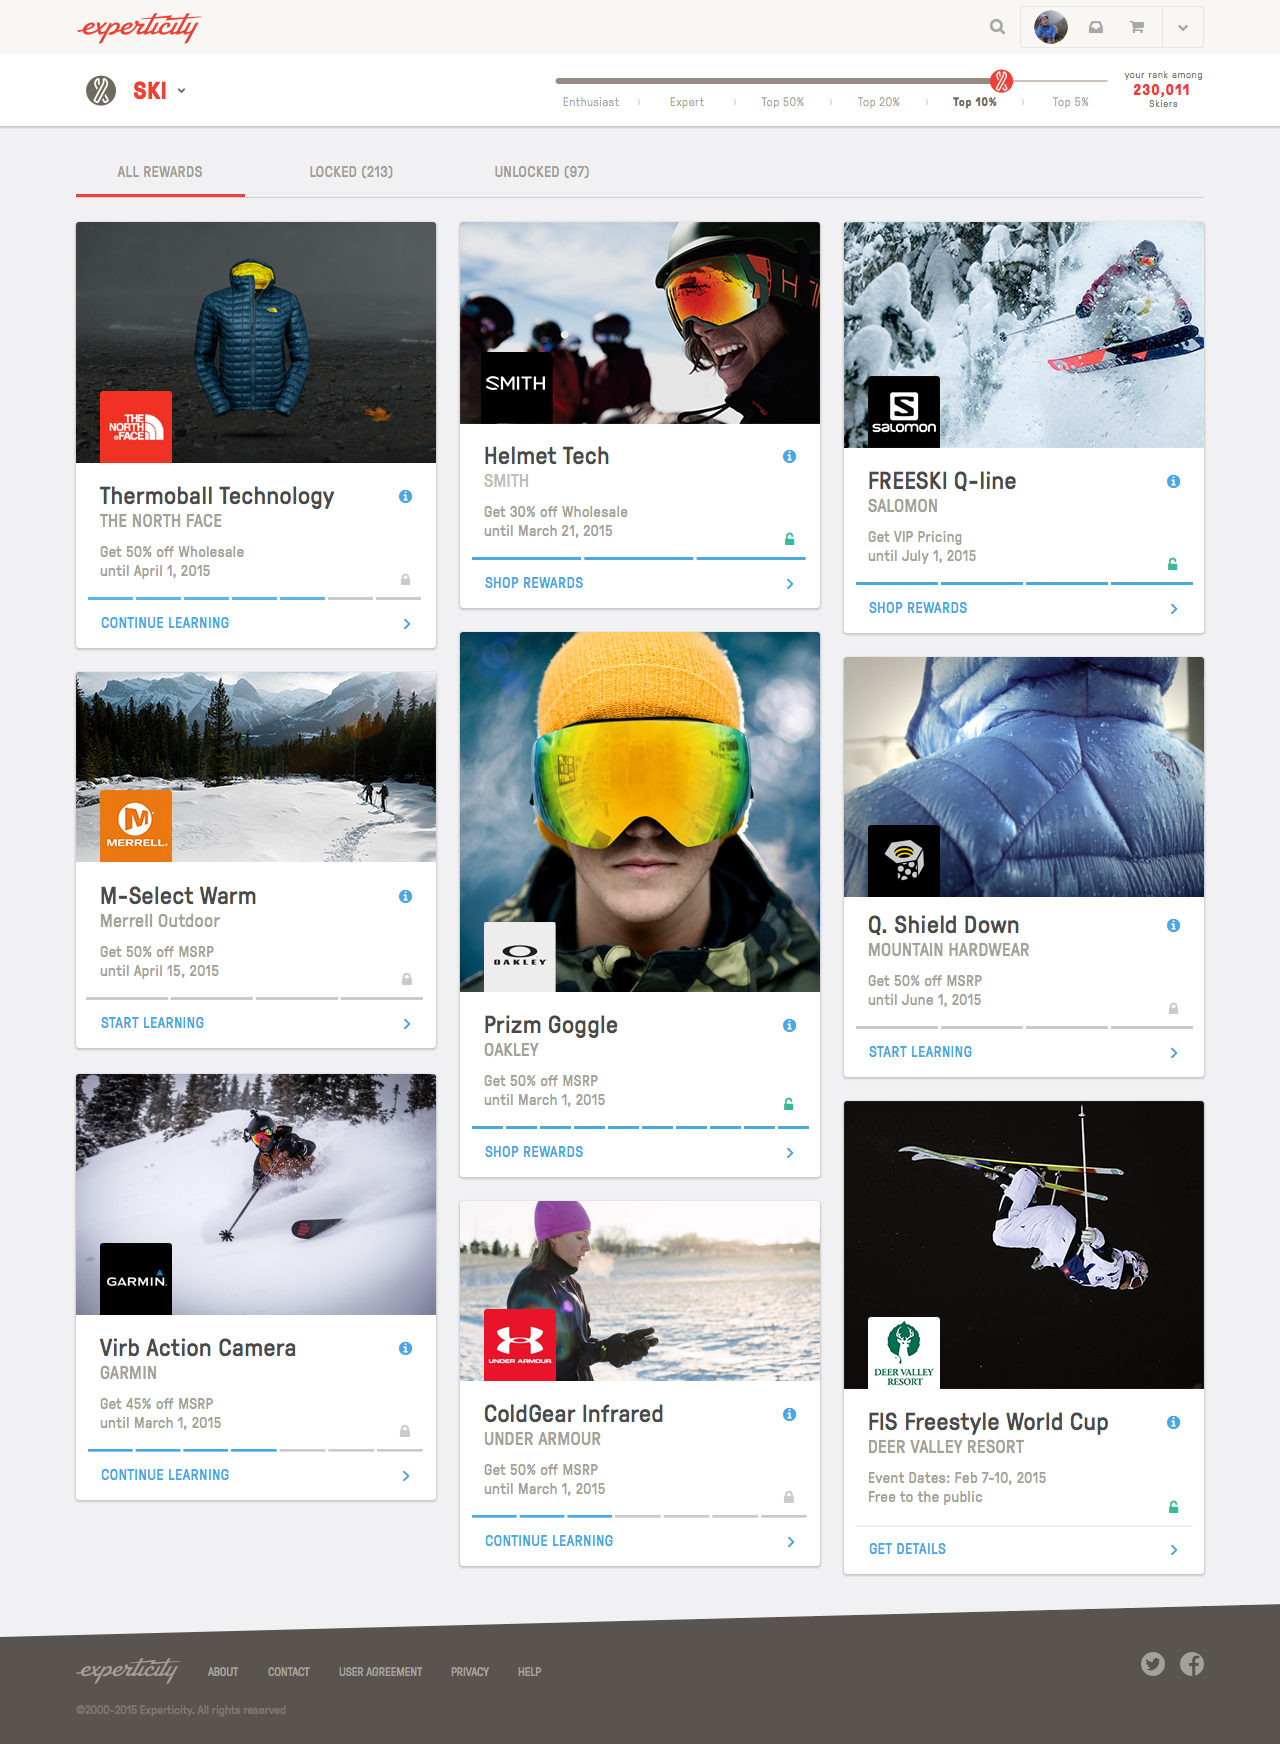
Task: Open the North Face jacket image
Action: click(x=256, y=342)
